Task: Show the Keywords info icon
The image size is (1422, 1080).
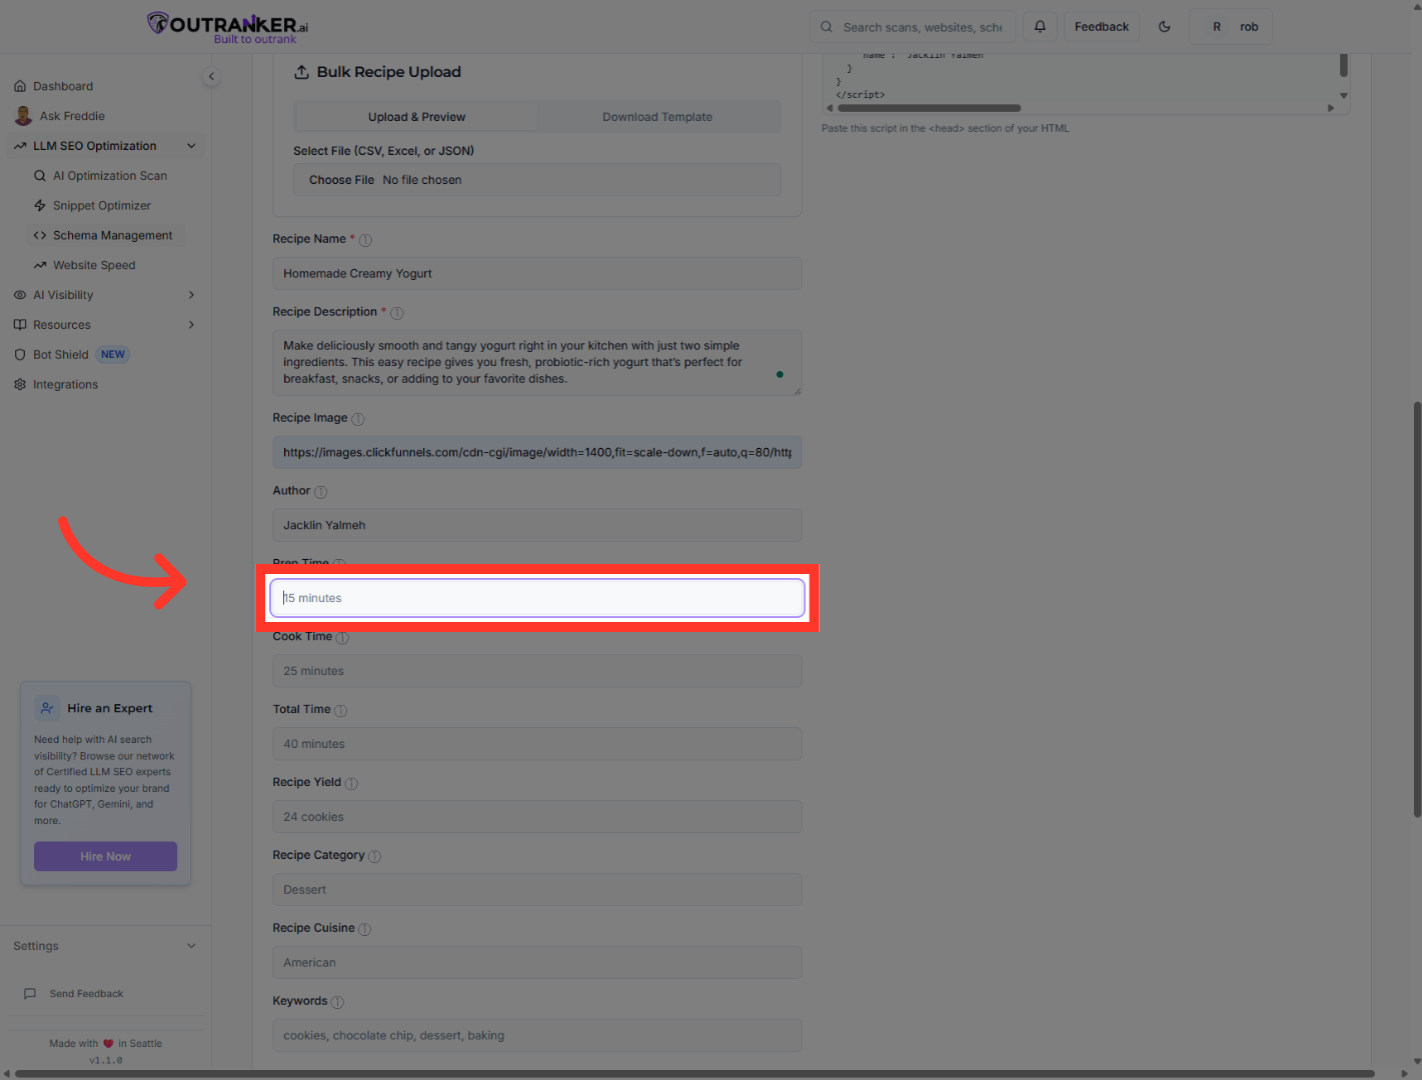Action: [338, 1003]
